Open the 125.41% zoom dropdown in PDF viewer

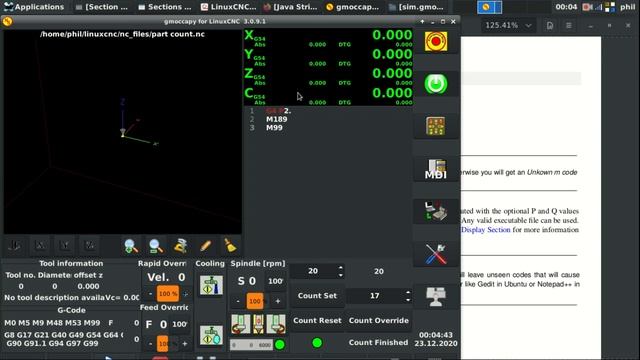pyautogui.click(x=508, y=25)
